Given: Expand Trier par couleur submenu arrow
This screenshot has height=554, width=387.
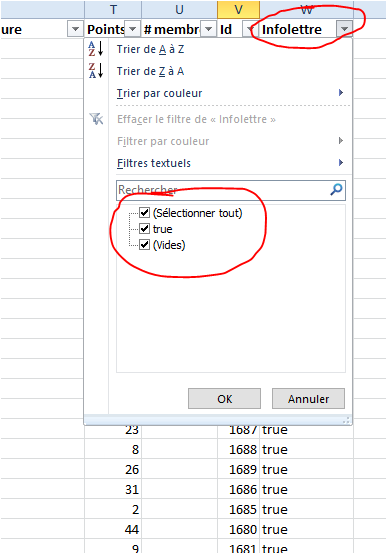Looking at the screenshot, I should (341, 93).
